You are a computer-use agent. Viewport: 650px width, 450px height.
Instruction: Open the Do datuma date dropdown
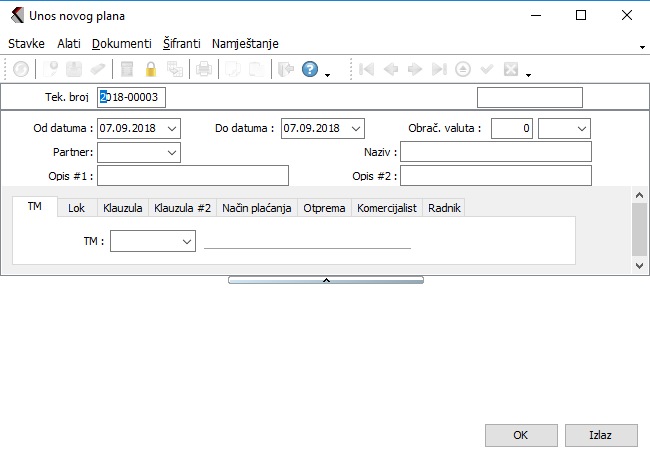pyautogui.click(x=356, y=128)
